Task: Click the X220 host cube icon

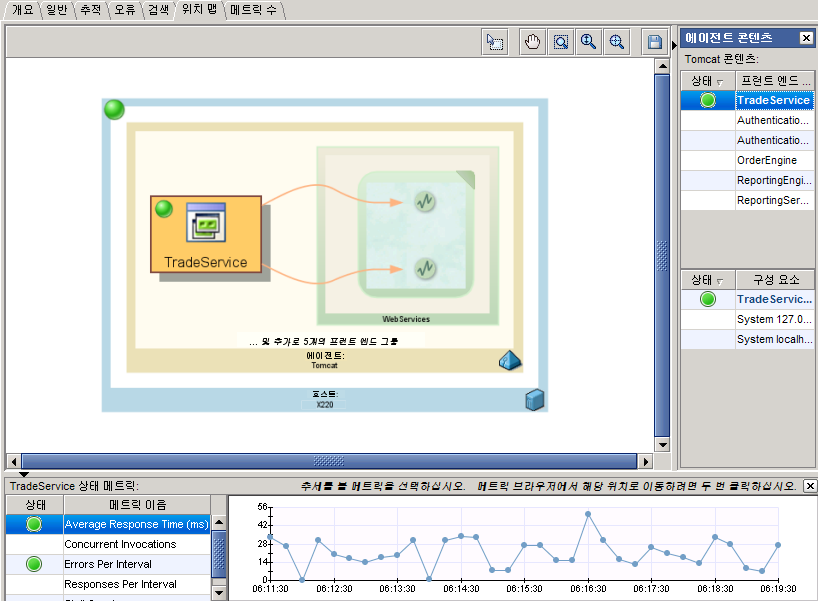Action: pyautogui.click(x=535, y=401)
